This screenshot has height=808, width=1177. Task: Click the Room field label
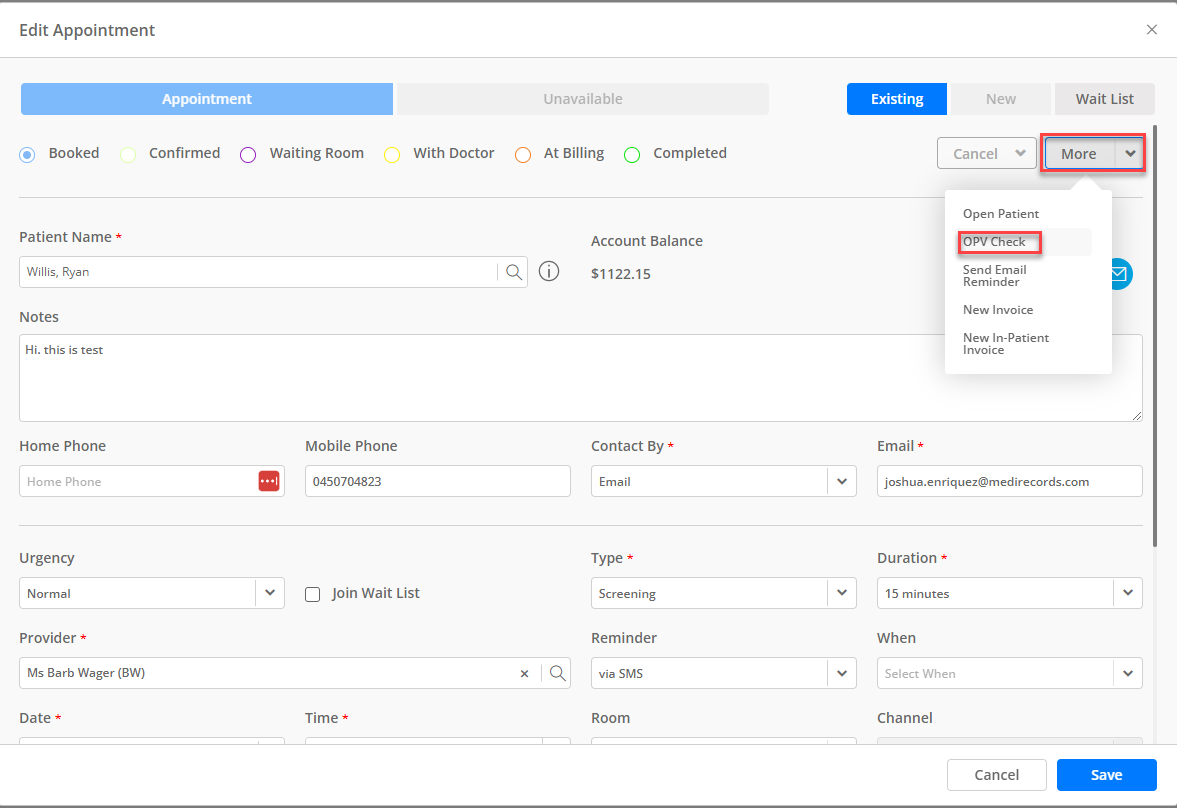pos(610,718)
